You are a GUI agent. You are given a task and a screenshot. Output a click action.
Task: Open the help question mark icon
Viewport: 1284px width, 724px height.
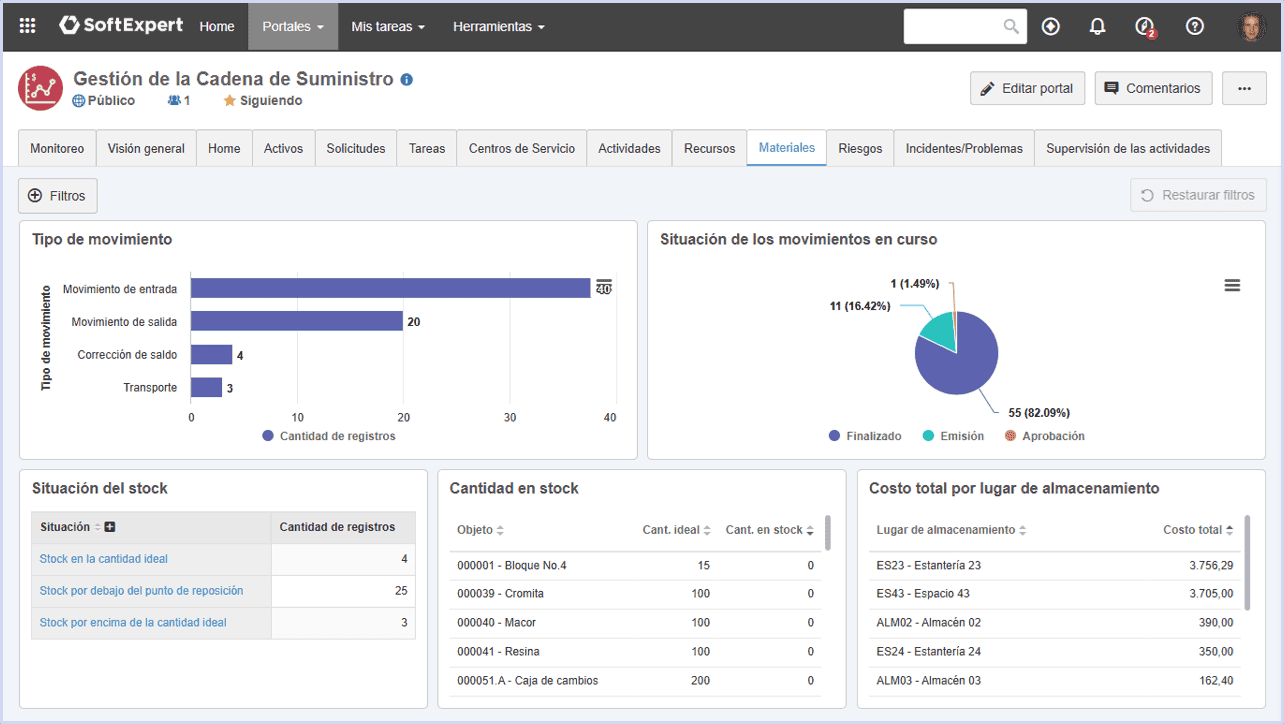point(1194,27)
